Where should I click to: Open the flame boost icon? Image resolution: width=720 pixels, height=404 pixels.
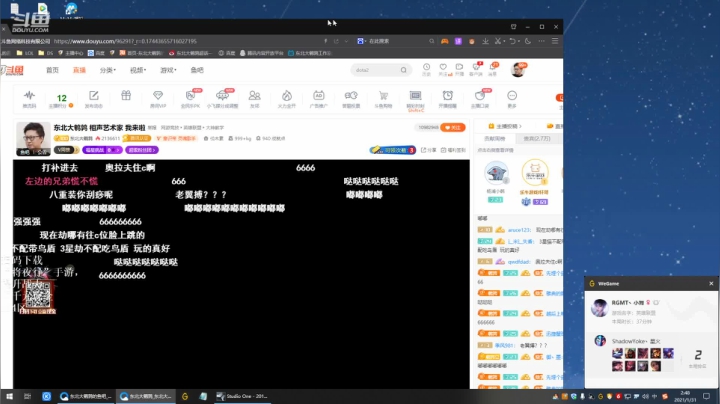click(x=287, y=98)
